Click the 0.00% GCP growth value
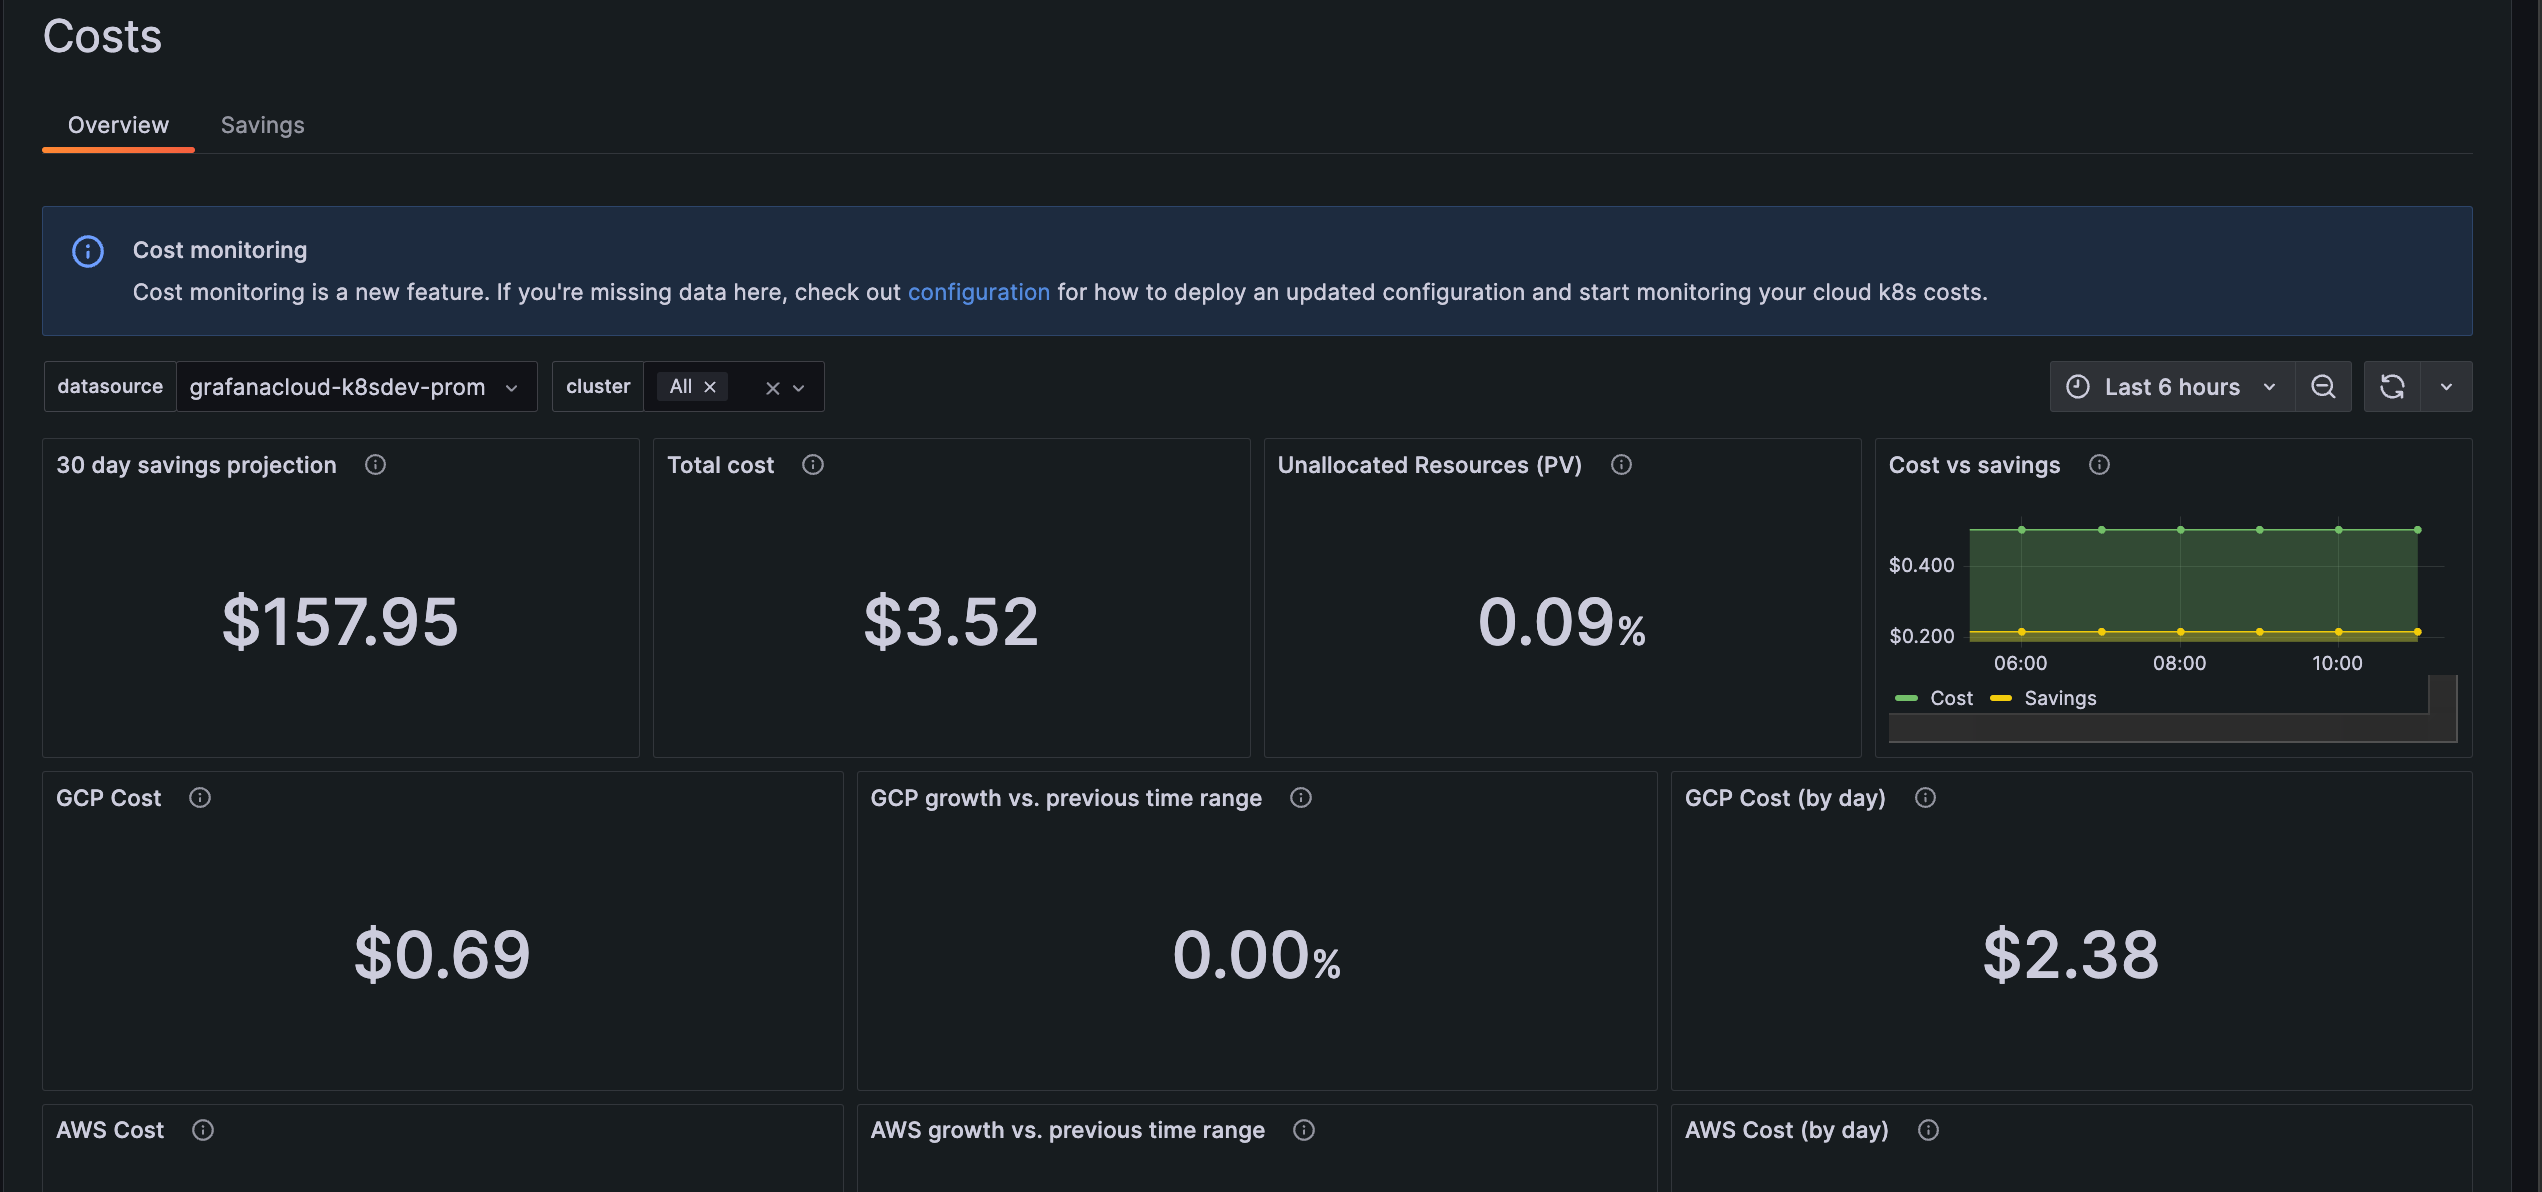This screenshot has height=1192, width=2542. [1257, 955]
